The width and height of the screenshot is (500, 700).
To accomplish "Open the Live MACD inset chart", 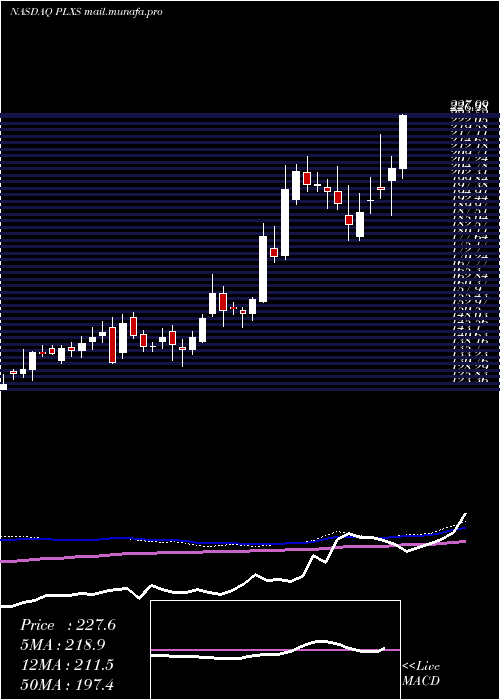I will 275,650.
